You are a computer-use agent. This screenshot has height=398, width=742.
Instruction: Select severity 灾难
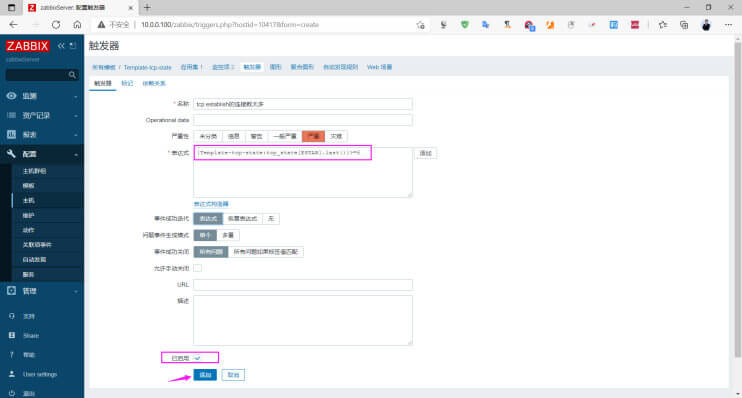(x=336, y=136)
